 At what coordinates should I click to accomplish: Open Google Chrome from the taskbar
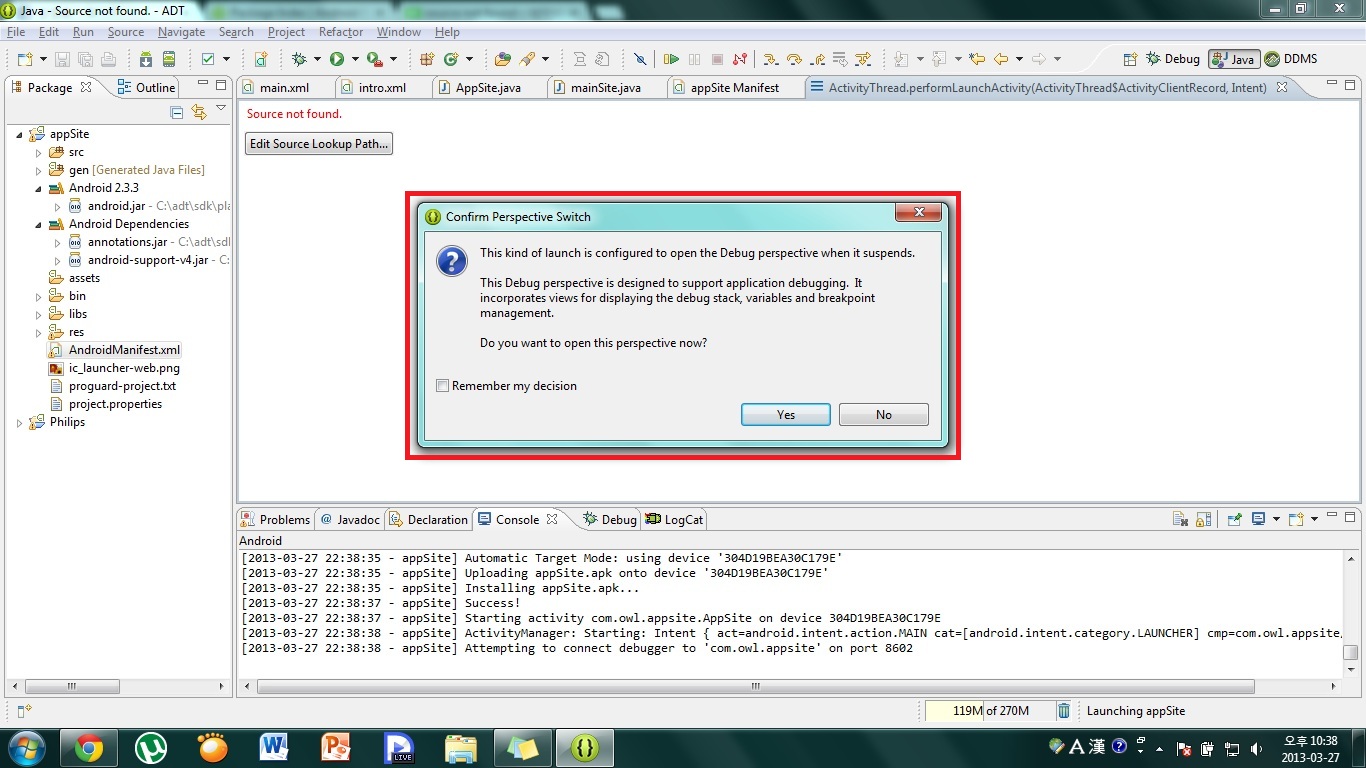pyautogui.click(x=88, y=748)
